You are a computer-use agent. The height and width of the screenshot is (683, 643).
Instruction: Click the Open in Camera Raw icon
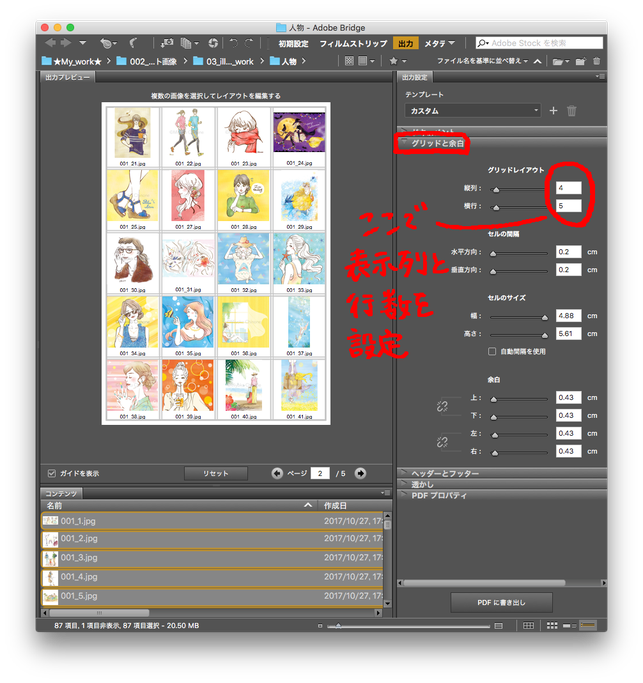pyautogui.click(x=213, y=43)
